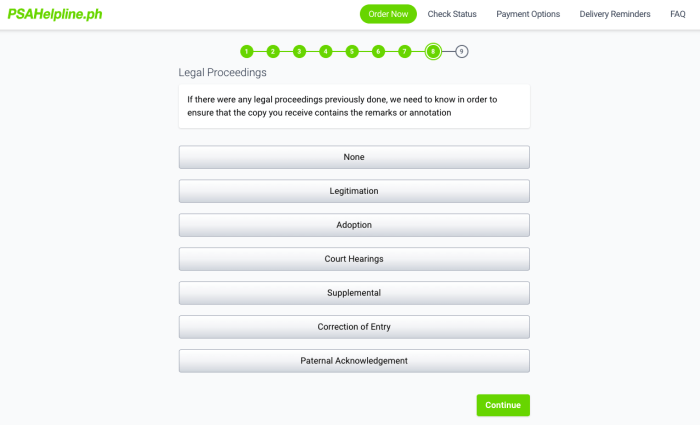The height and width of the screenshot is (425, 700).
Task: Select the Legitimation option
Action: click(354, 191)
